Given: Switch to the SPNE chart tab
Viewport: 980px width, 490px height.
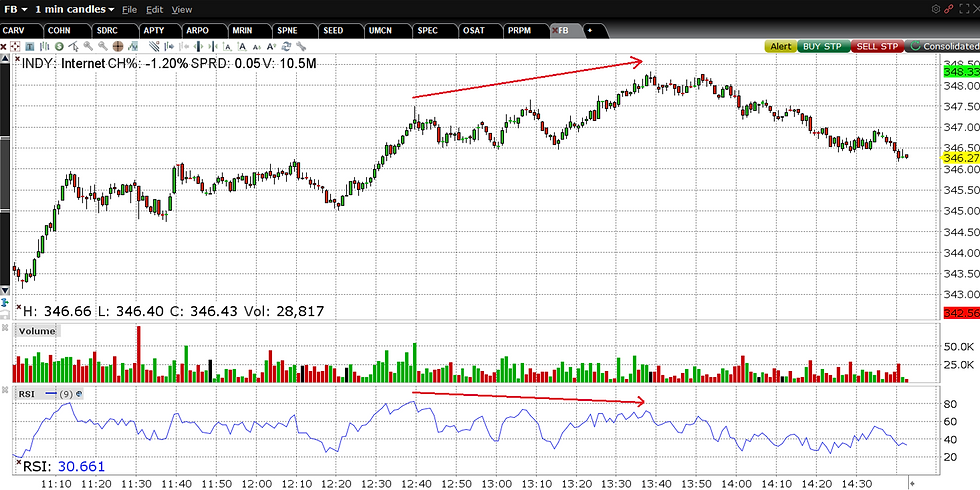Looking at the screenshot, I should (x=295, y=30).
